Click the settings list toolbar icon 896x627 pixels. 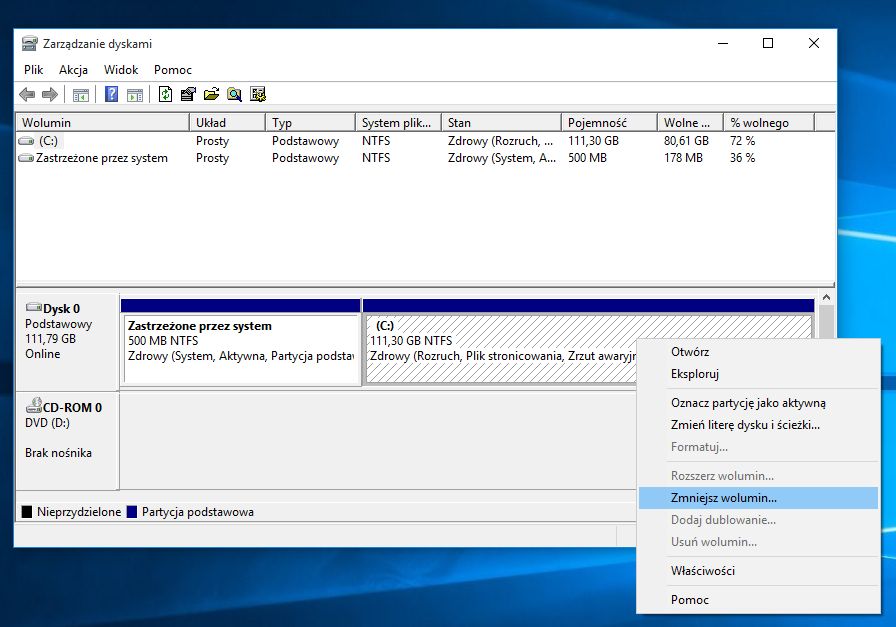[258, 95]
